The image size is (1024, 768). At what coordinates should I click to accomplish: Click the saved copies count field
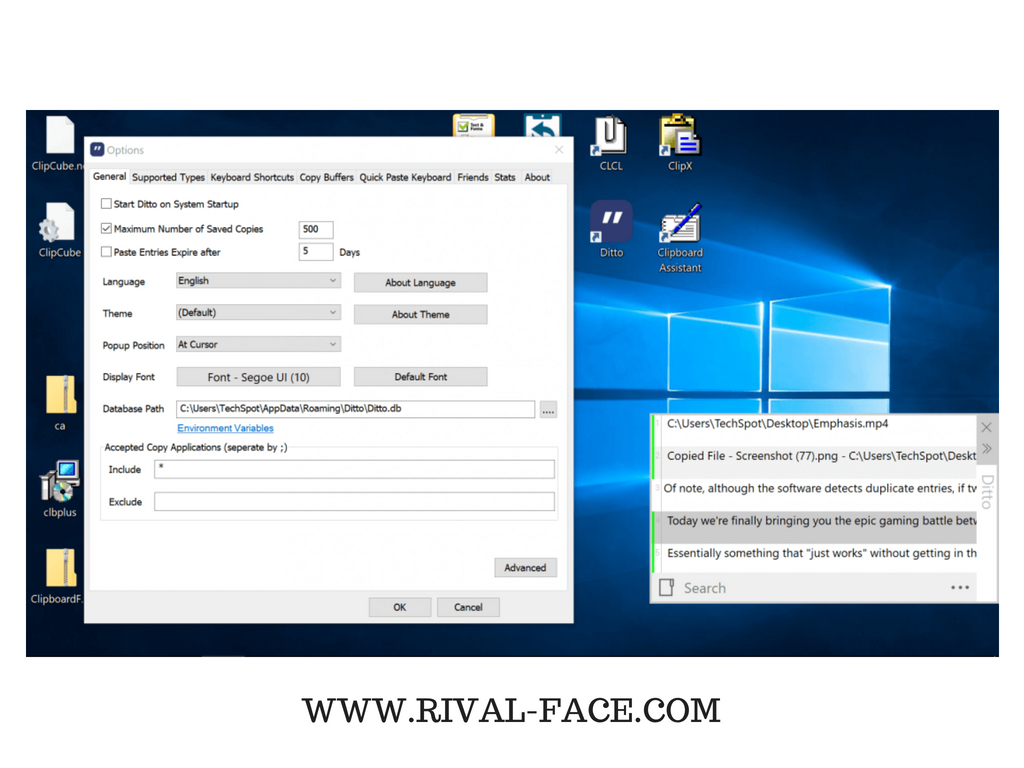tap(316, 229)
